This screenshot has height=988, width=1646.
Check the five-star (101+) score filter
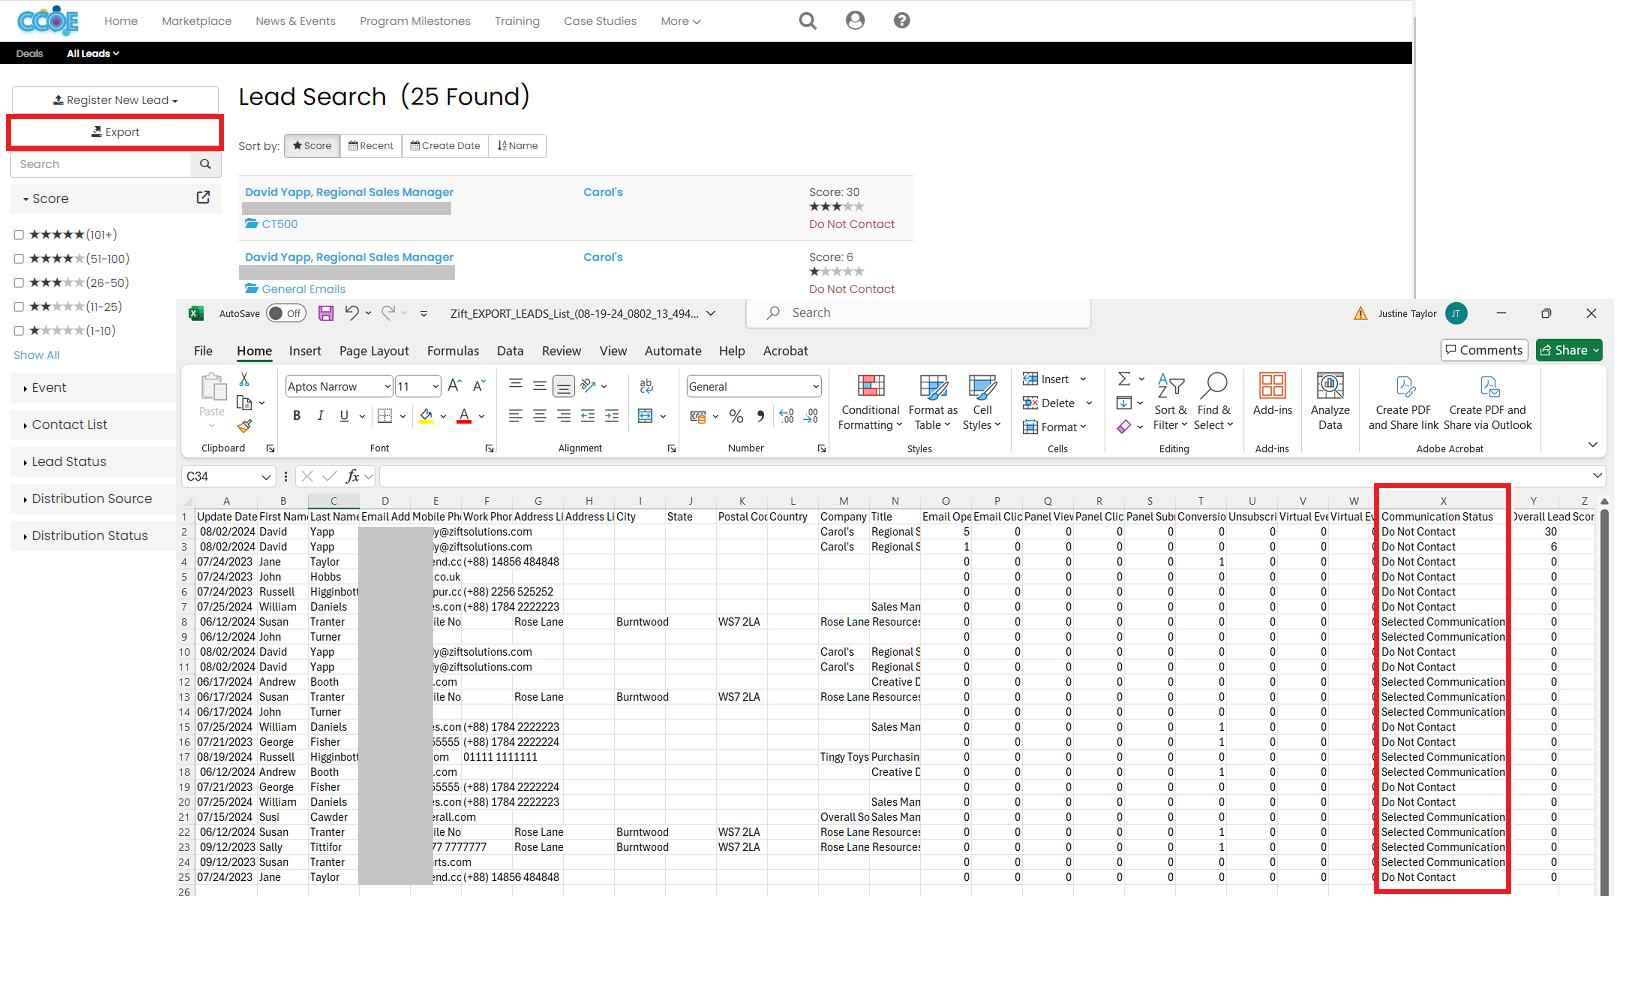click(x=19, y=235)
